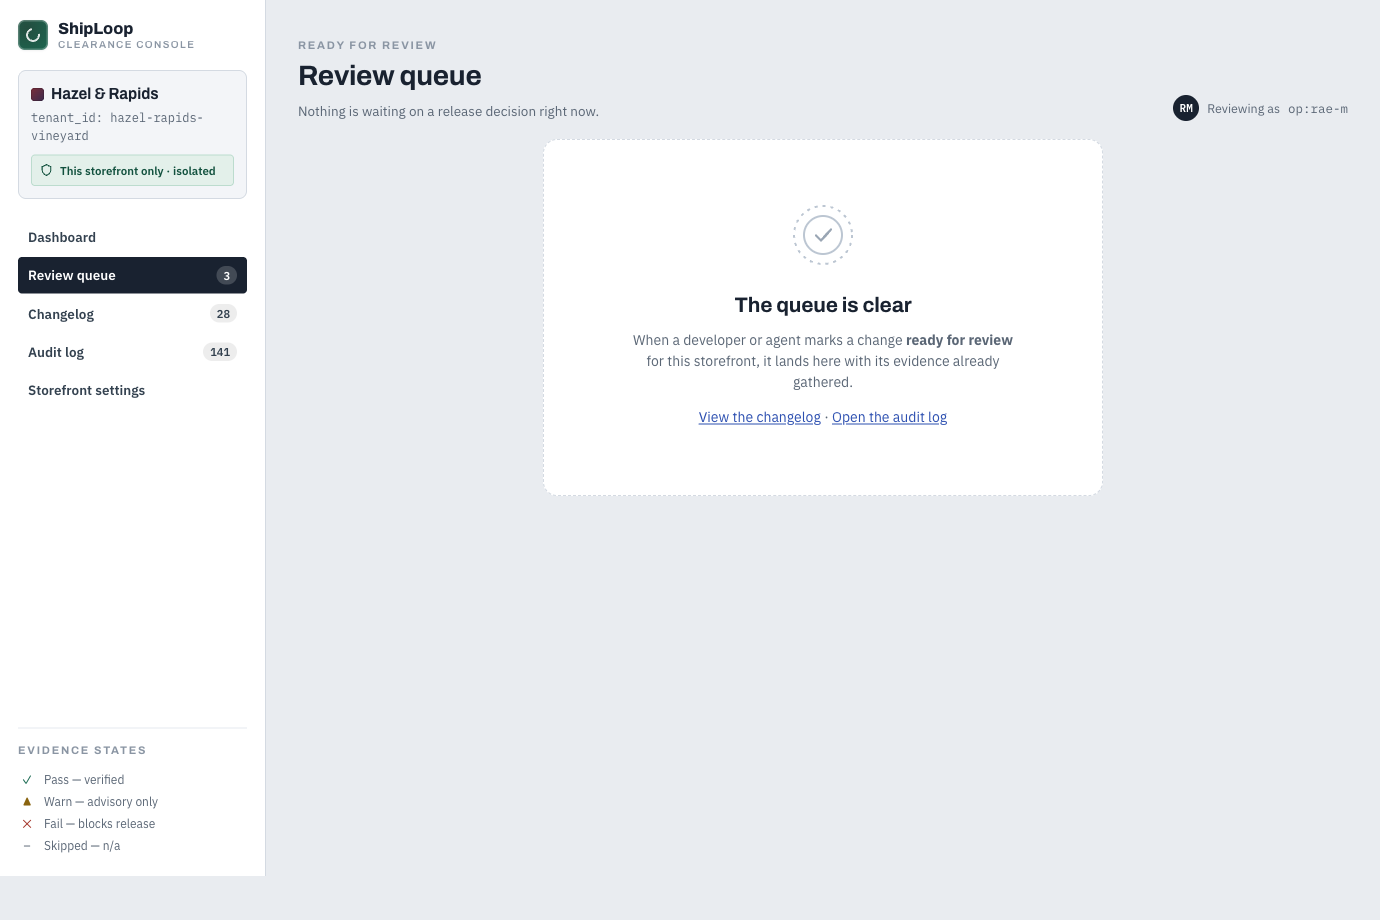Click the shield icon in isolated badge
Viewport: 1380px width, 920px height.
click(x=46, y=170)
